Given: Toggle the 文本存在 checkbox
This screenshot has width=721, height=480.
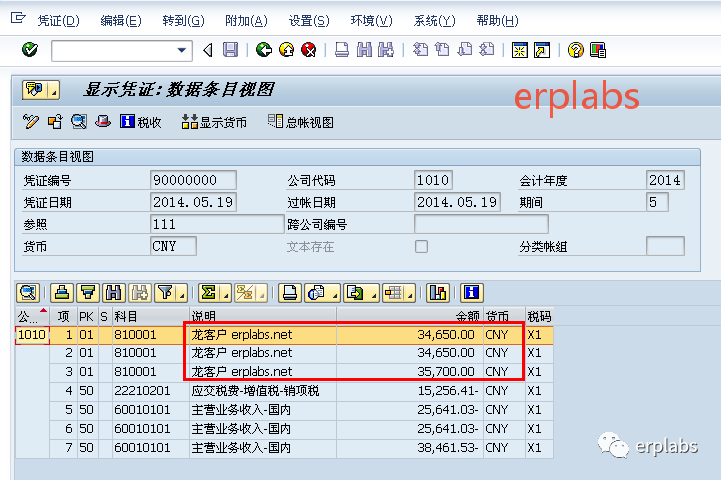Looking at the screenshot, I should point(421,246).
